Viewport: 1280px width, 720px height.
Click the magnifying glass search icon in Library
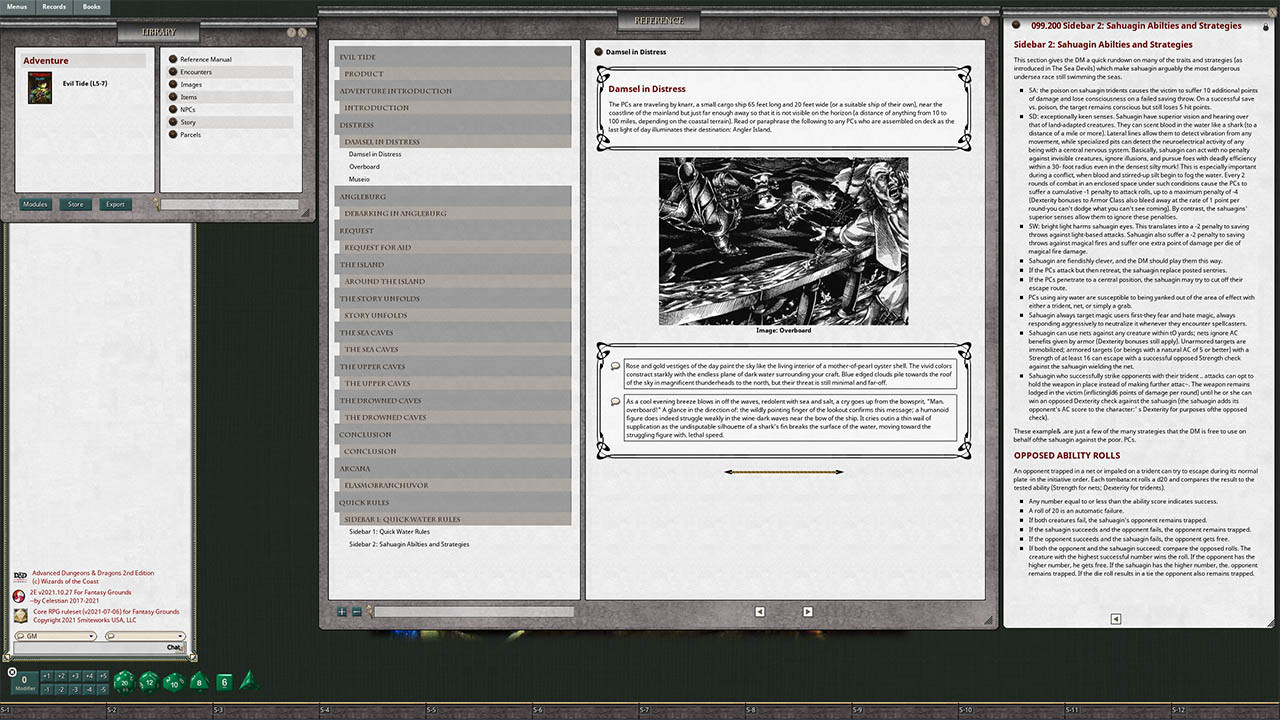coord(155,203)
